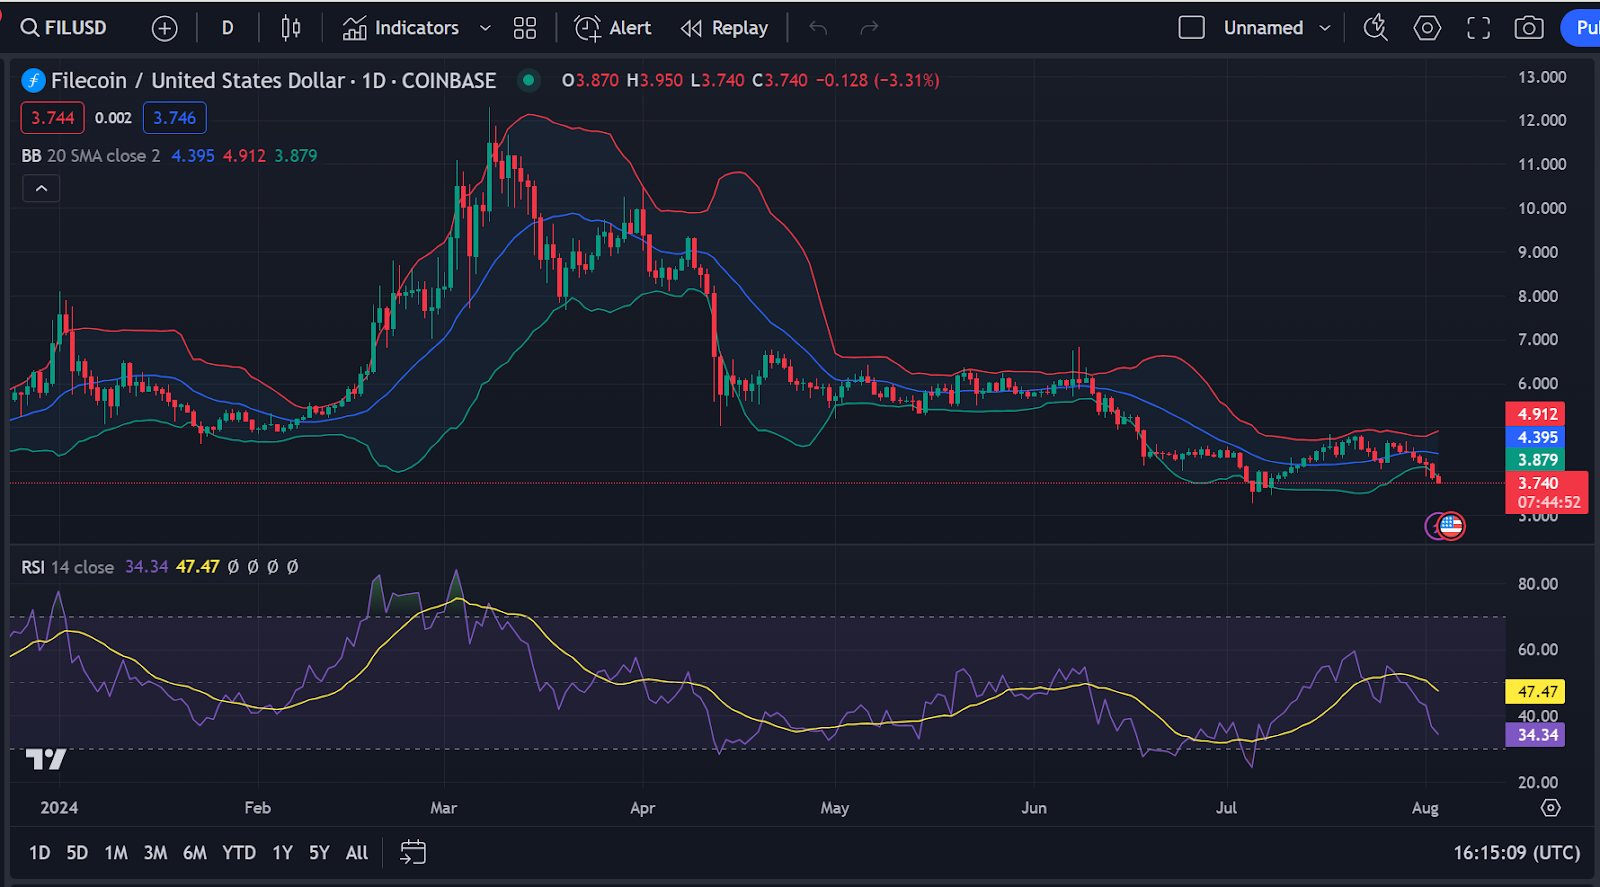Open the FILUSD symbol search
This screenshot has width=1600, height=887.
click(x=64, y=28)
